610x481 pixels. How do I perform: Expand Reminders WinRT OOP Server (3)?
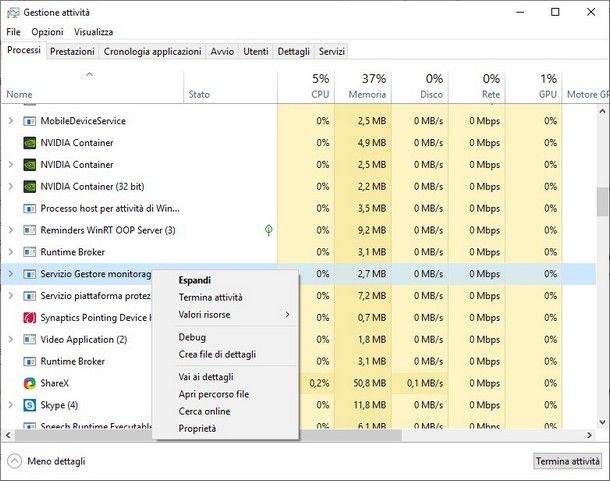(11, 230)
